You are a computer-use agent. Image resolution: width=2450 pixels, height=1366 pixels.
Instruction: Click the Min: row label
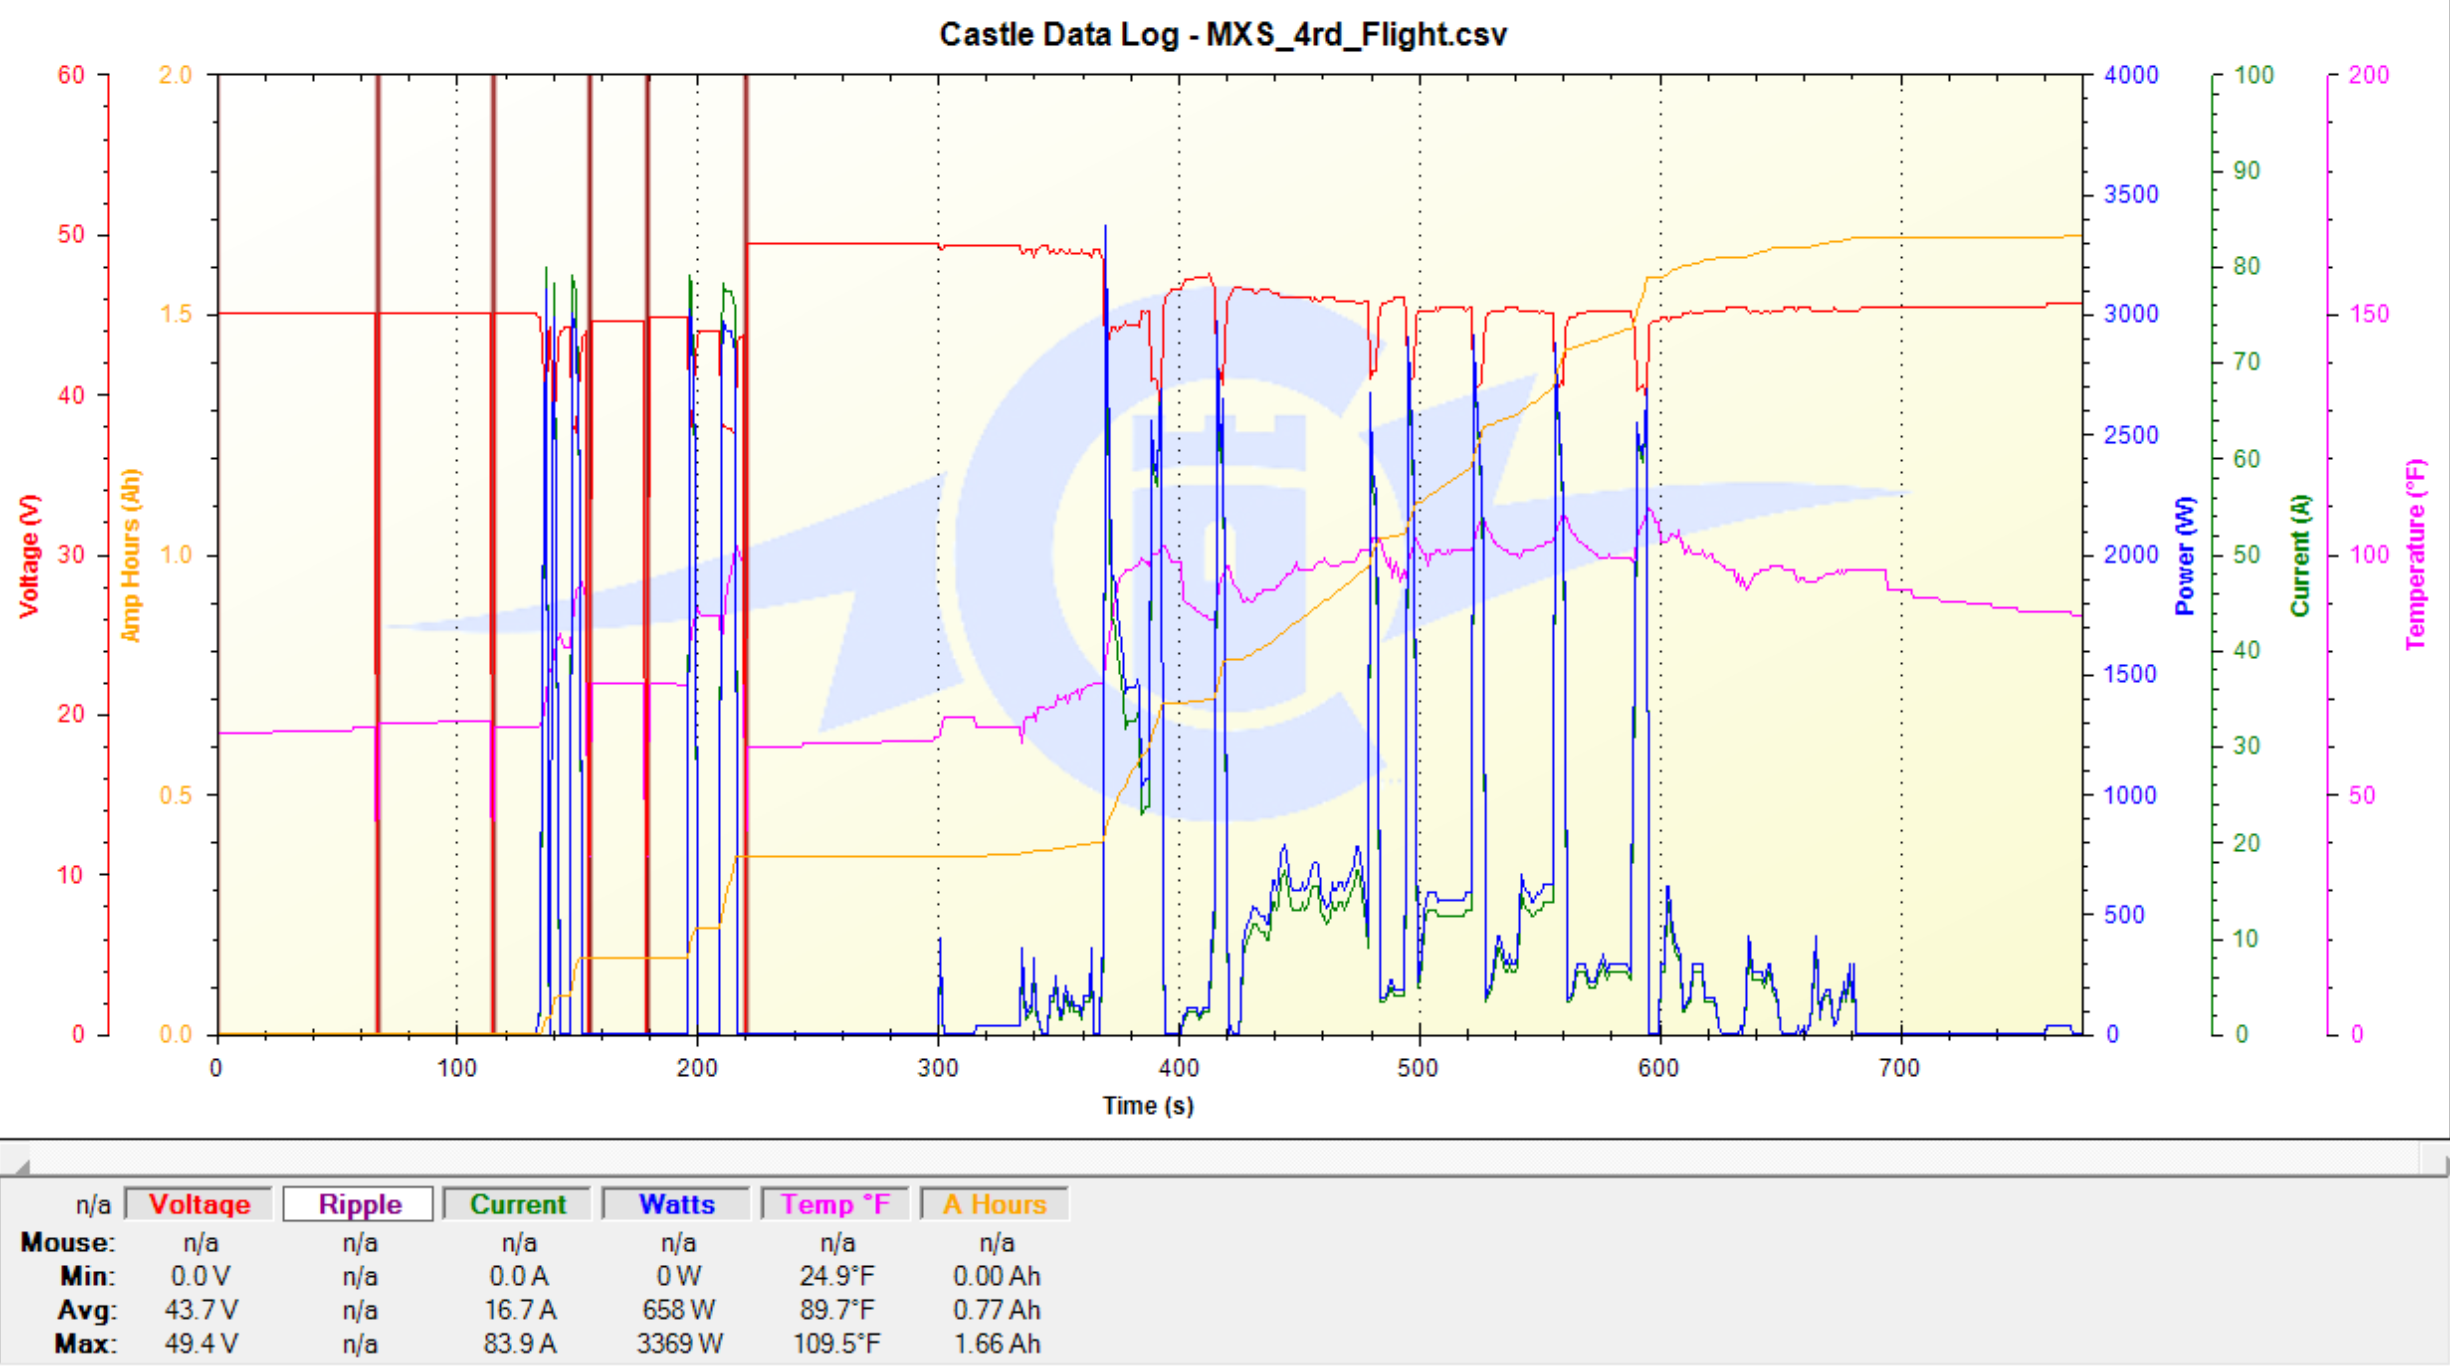(x=87, y=1277)
